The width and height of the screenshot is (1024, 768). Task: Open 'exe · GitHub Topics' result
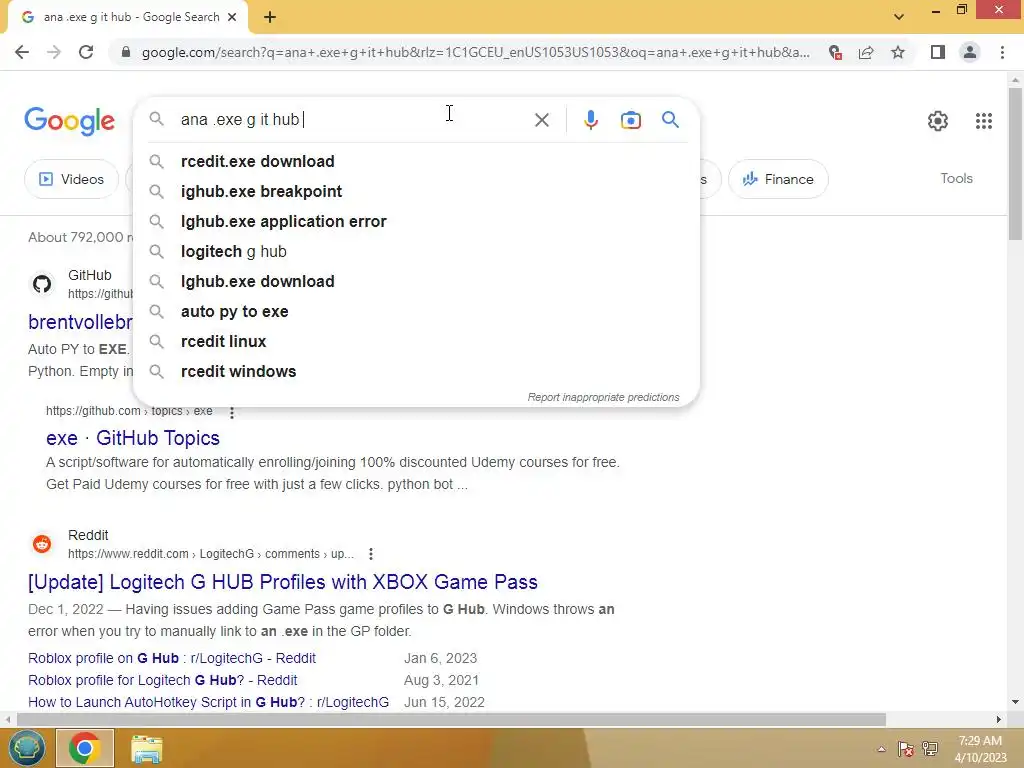(x=133, y=438)
